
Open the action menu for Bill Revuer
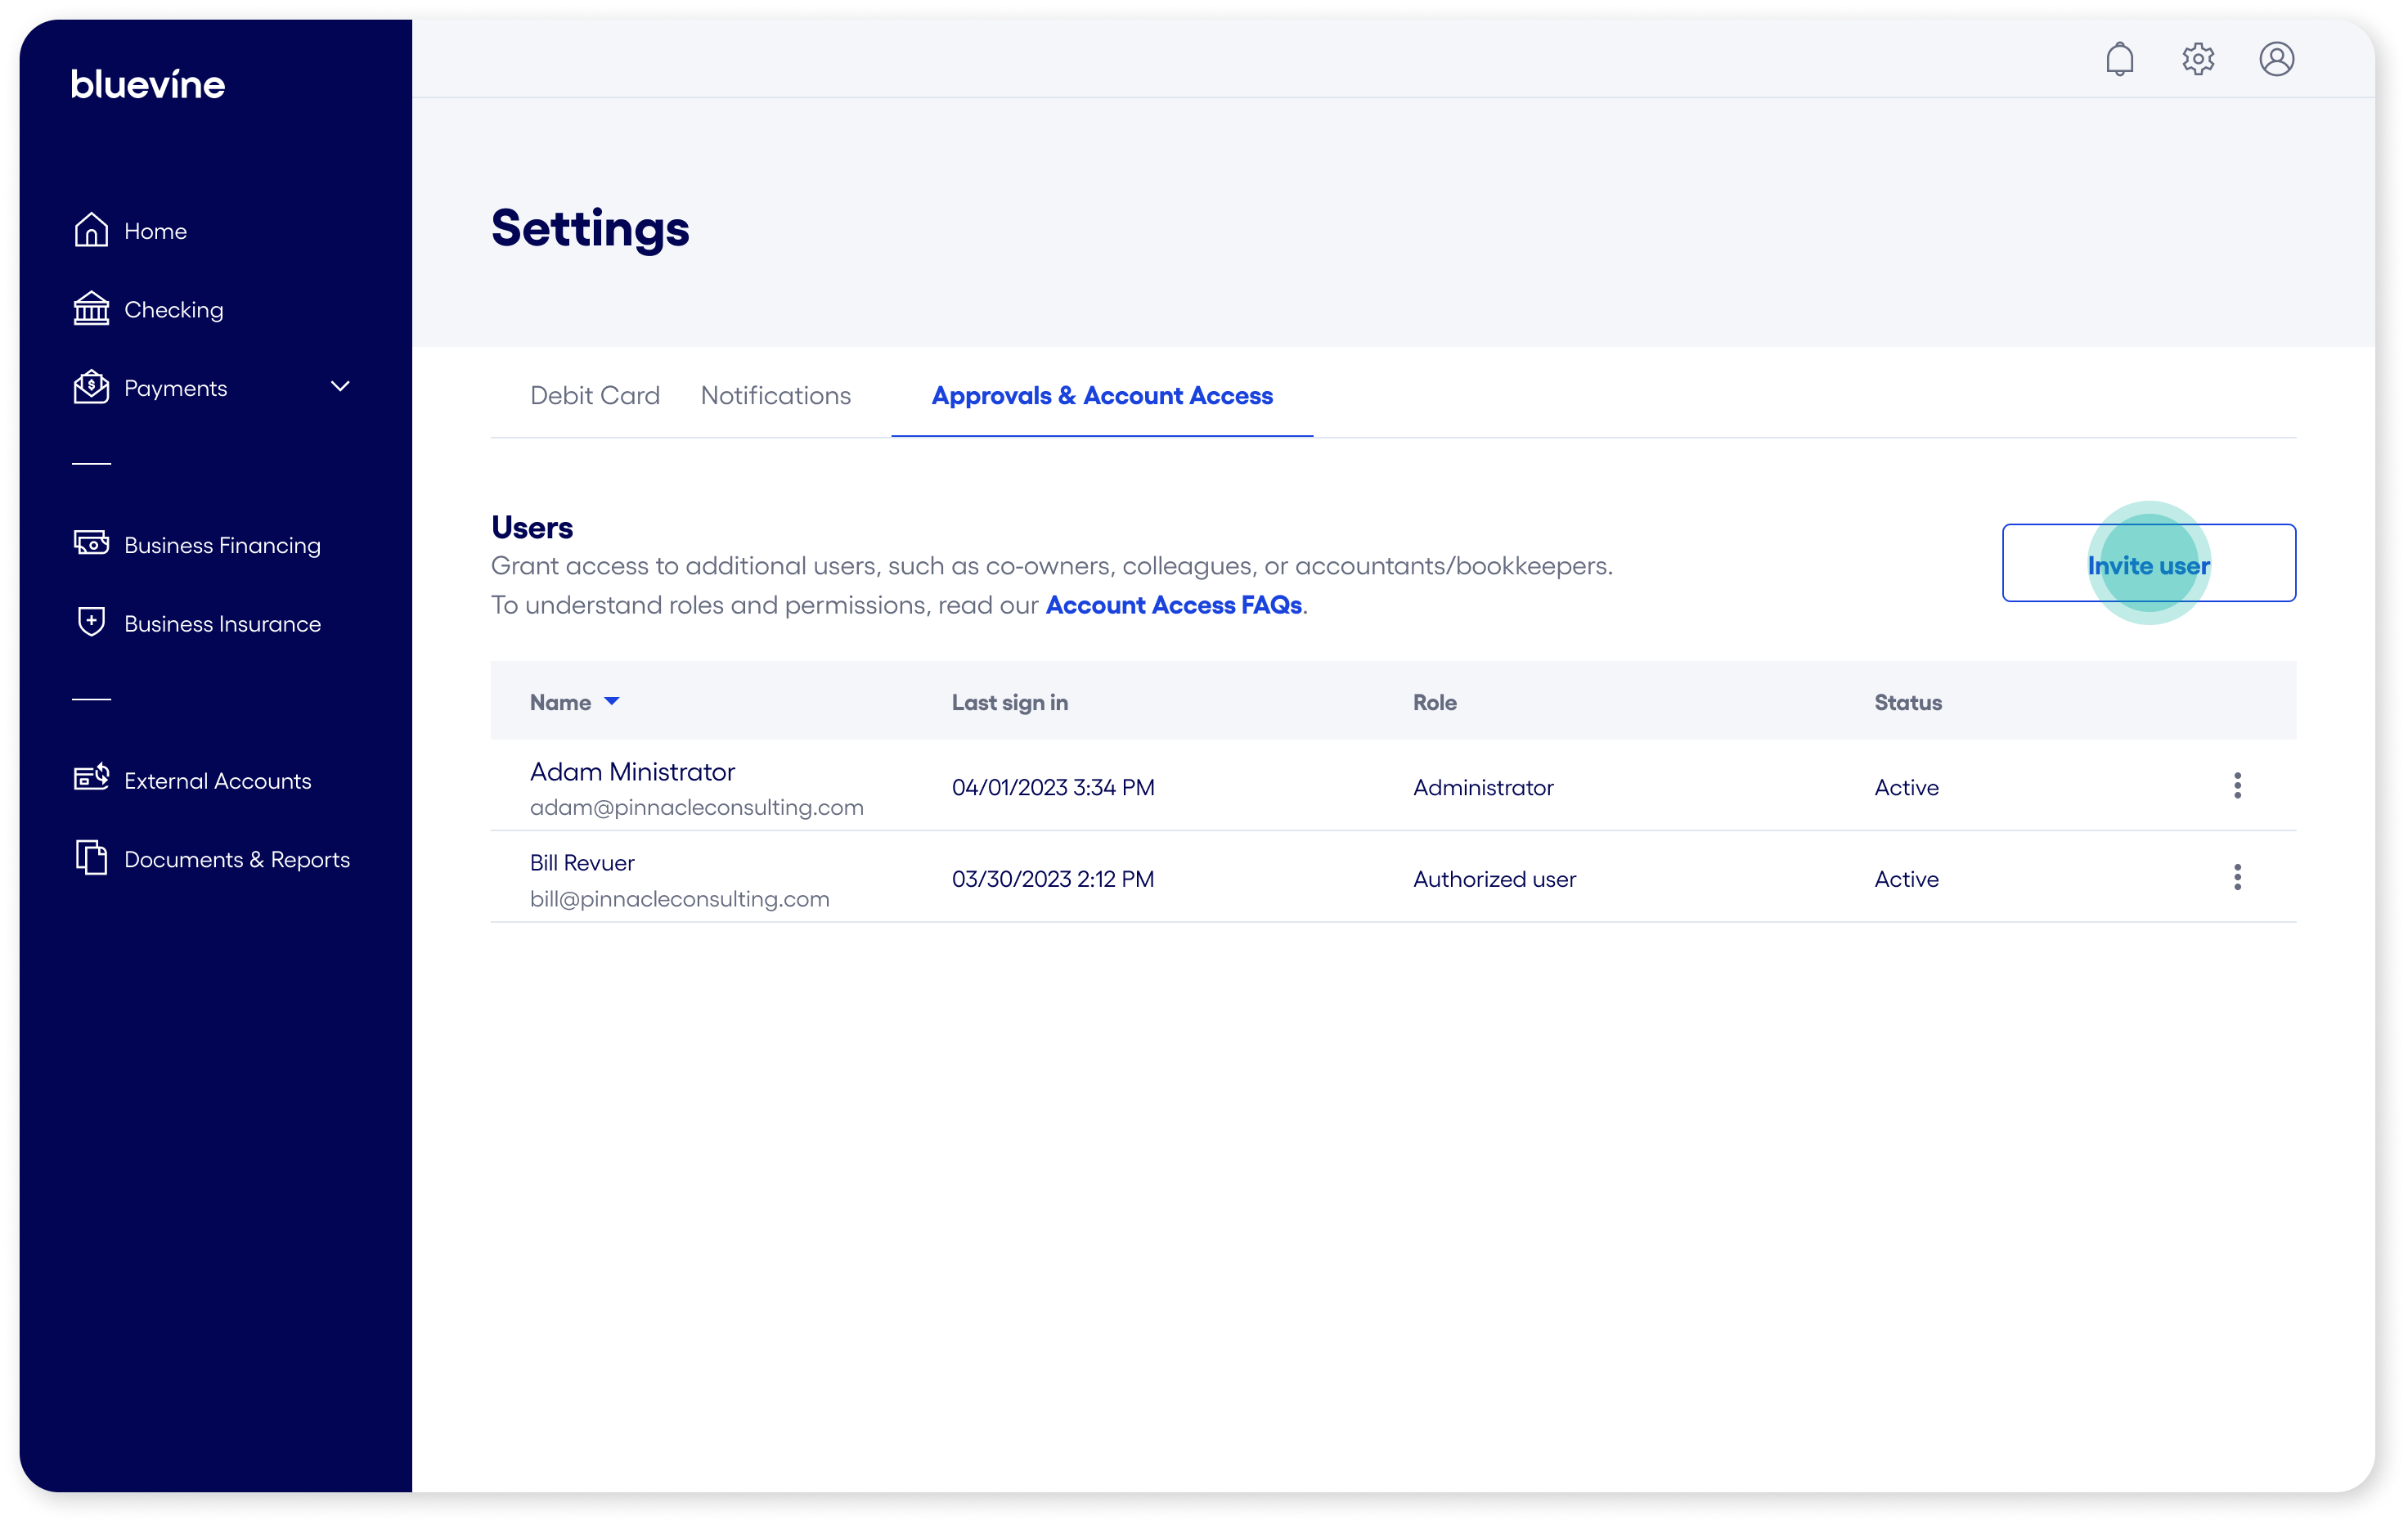[2238, 878]
